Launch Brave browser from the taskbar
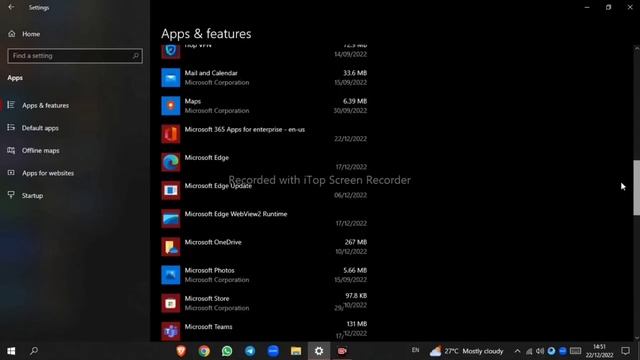 click(181, 351)
